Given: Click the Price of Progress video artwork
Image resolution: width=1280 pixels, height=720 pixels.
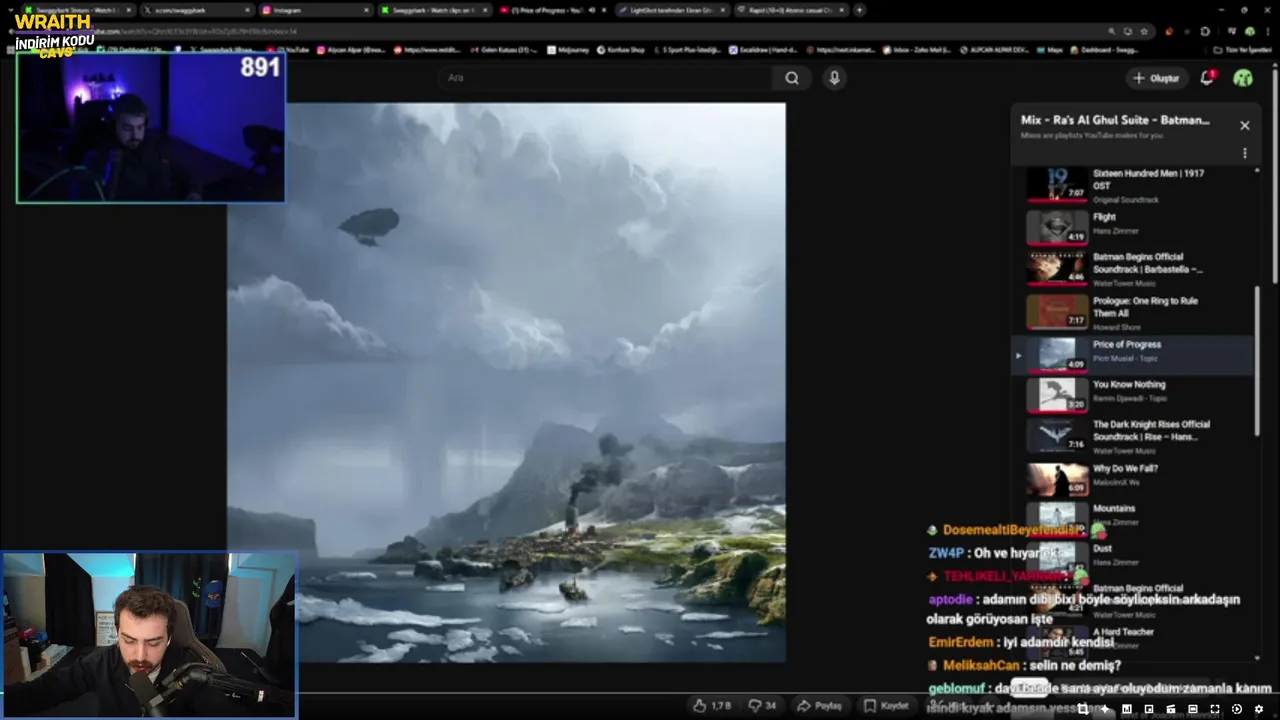Looking at the screenshot, I should tap(506, 382).
